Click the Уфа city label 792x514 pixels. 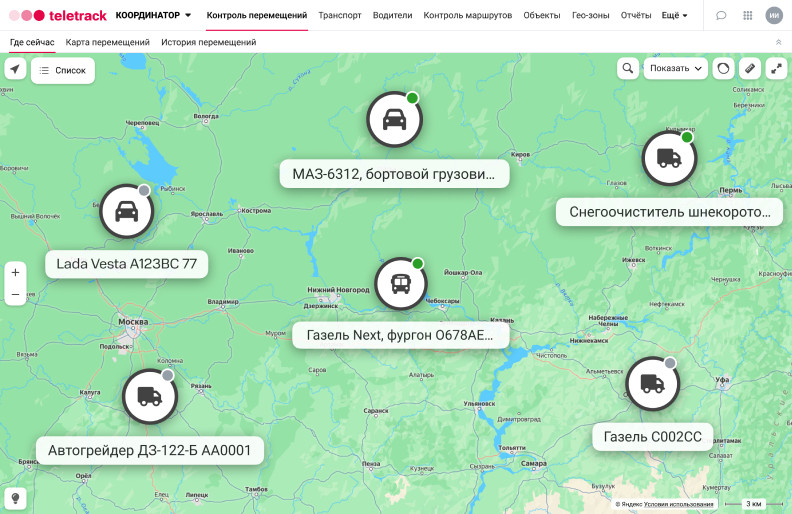(x=722, y=380)
